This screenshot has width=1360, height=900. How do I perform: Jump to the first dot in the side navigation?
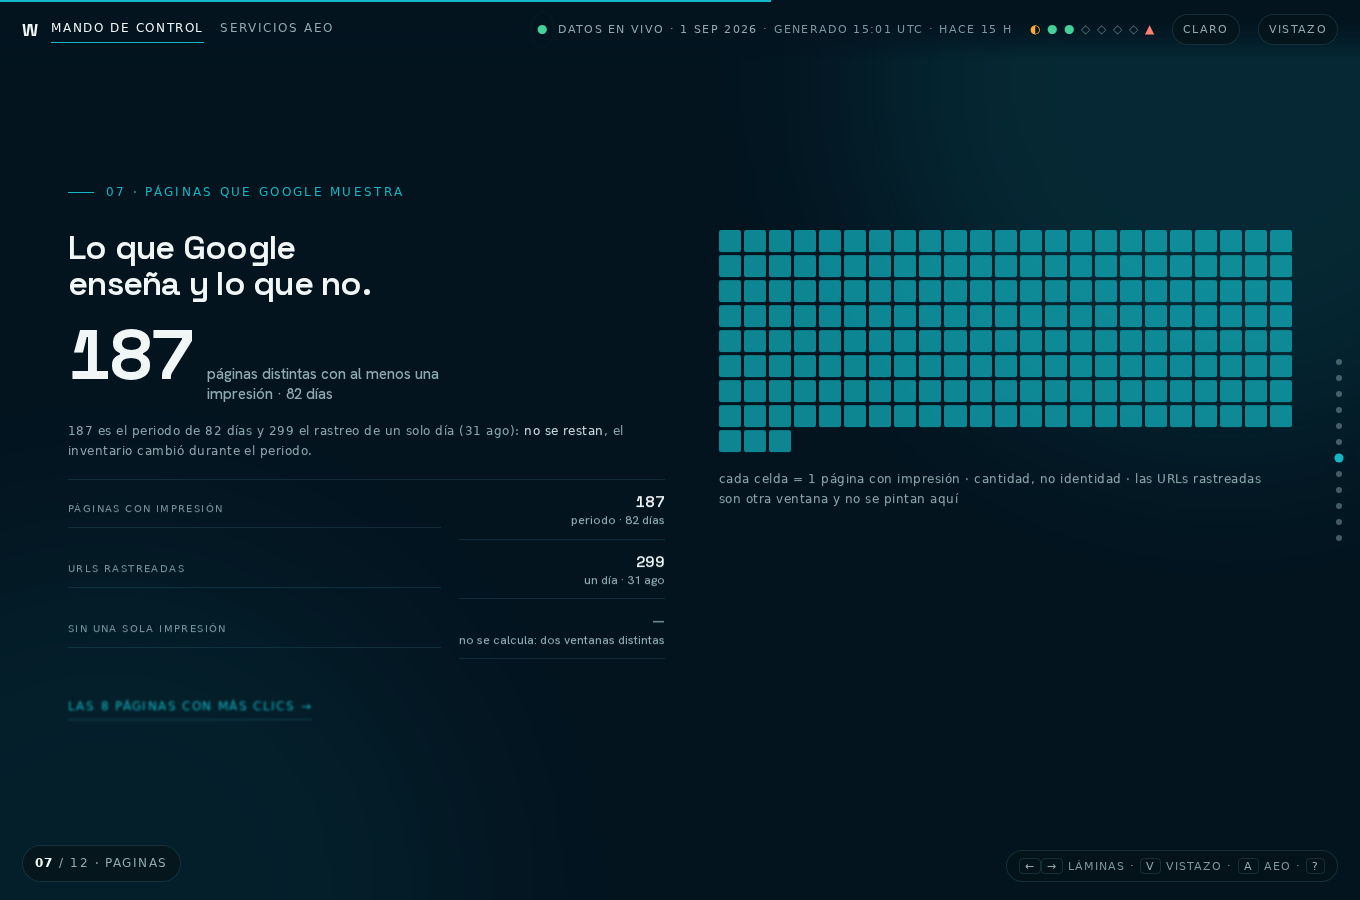1339,362
